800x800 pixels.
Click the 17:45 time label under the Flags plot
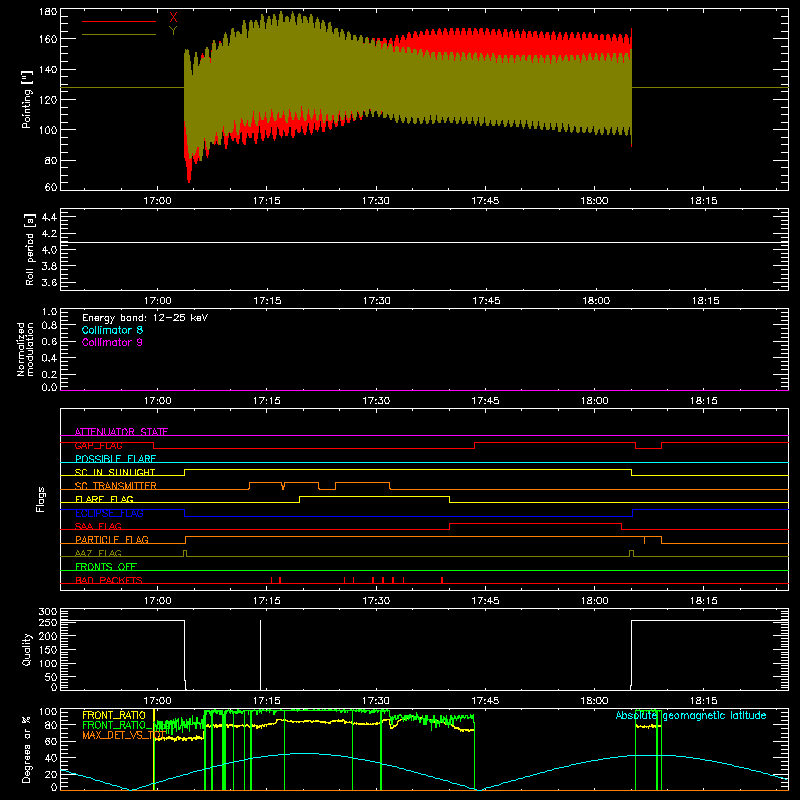pos(485,601)
